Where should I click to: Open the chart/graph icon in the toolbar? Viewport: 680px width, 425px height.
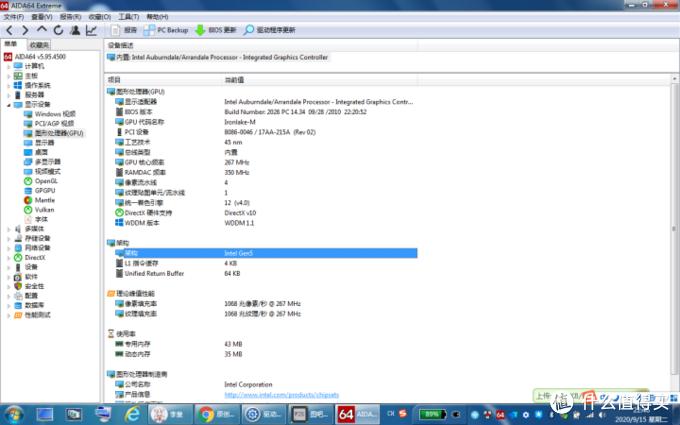pyautogui.click(x=91, y=30)
